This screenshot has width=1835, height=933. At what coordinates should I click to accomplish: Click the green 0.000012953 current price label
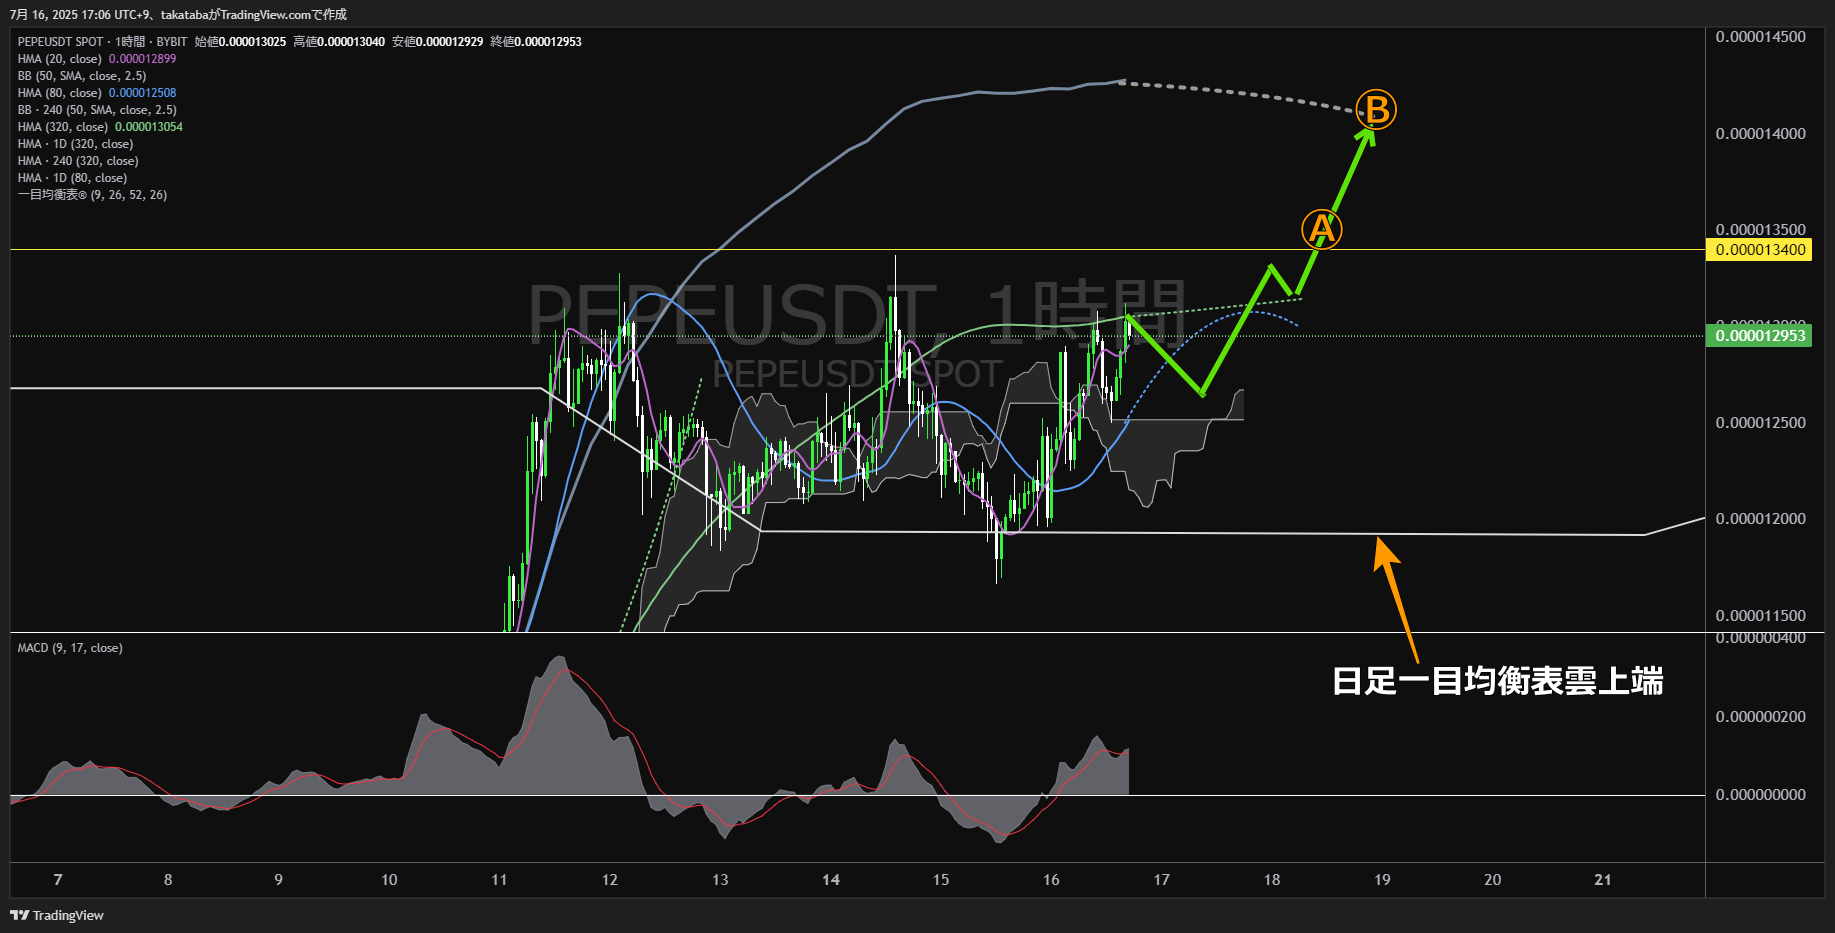point(1760,336)
